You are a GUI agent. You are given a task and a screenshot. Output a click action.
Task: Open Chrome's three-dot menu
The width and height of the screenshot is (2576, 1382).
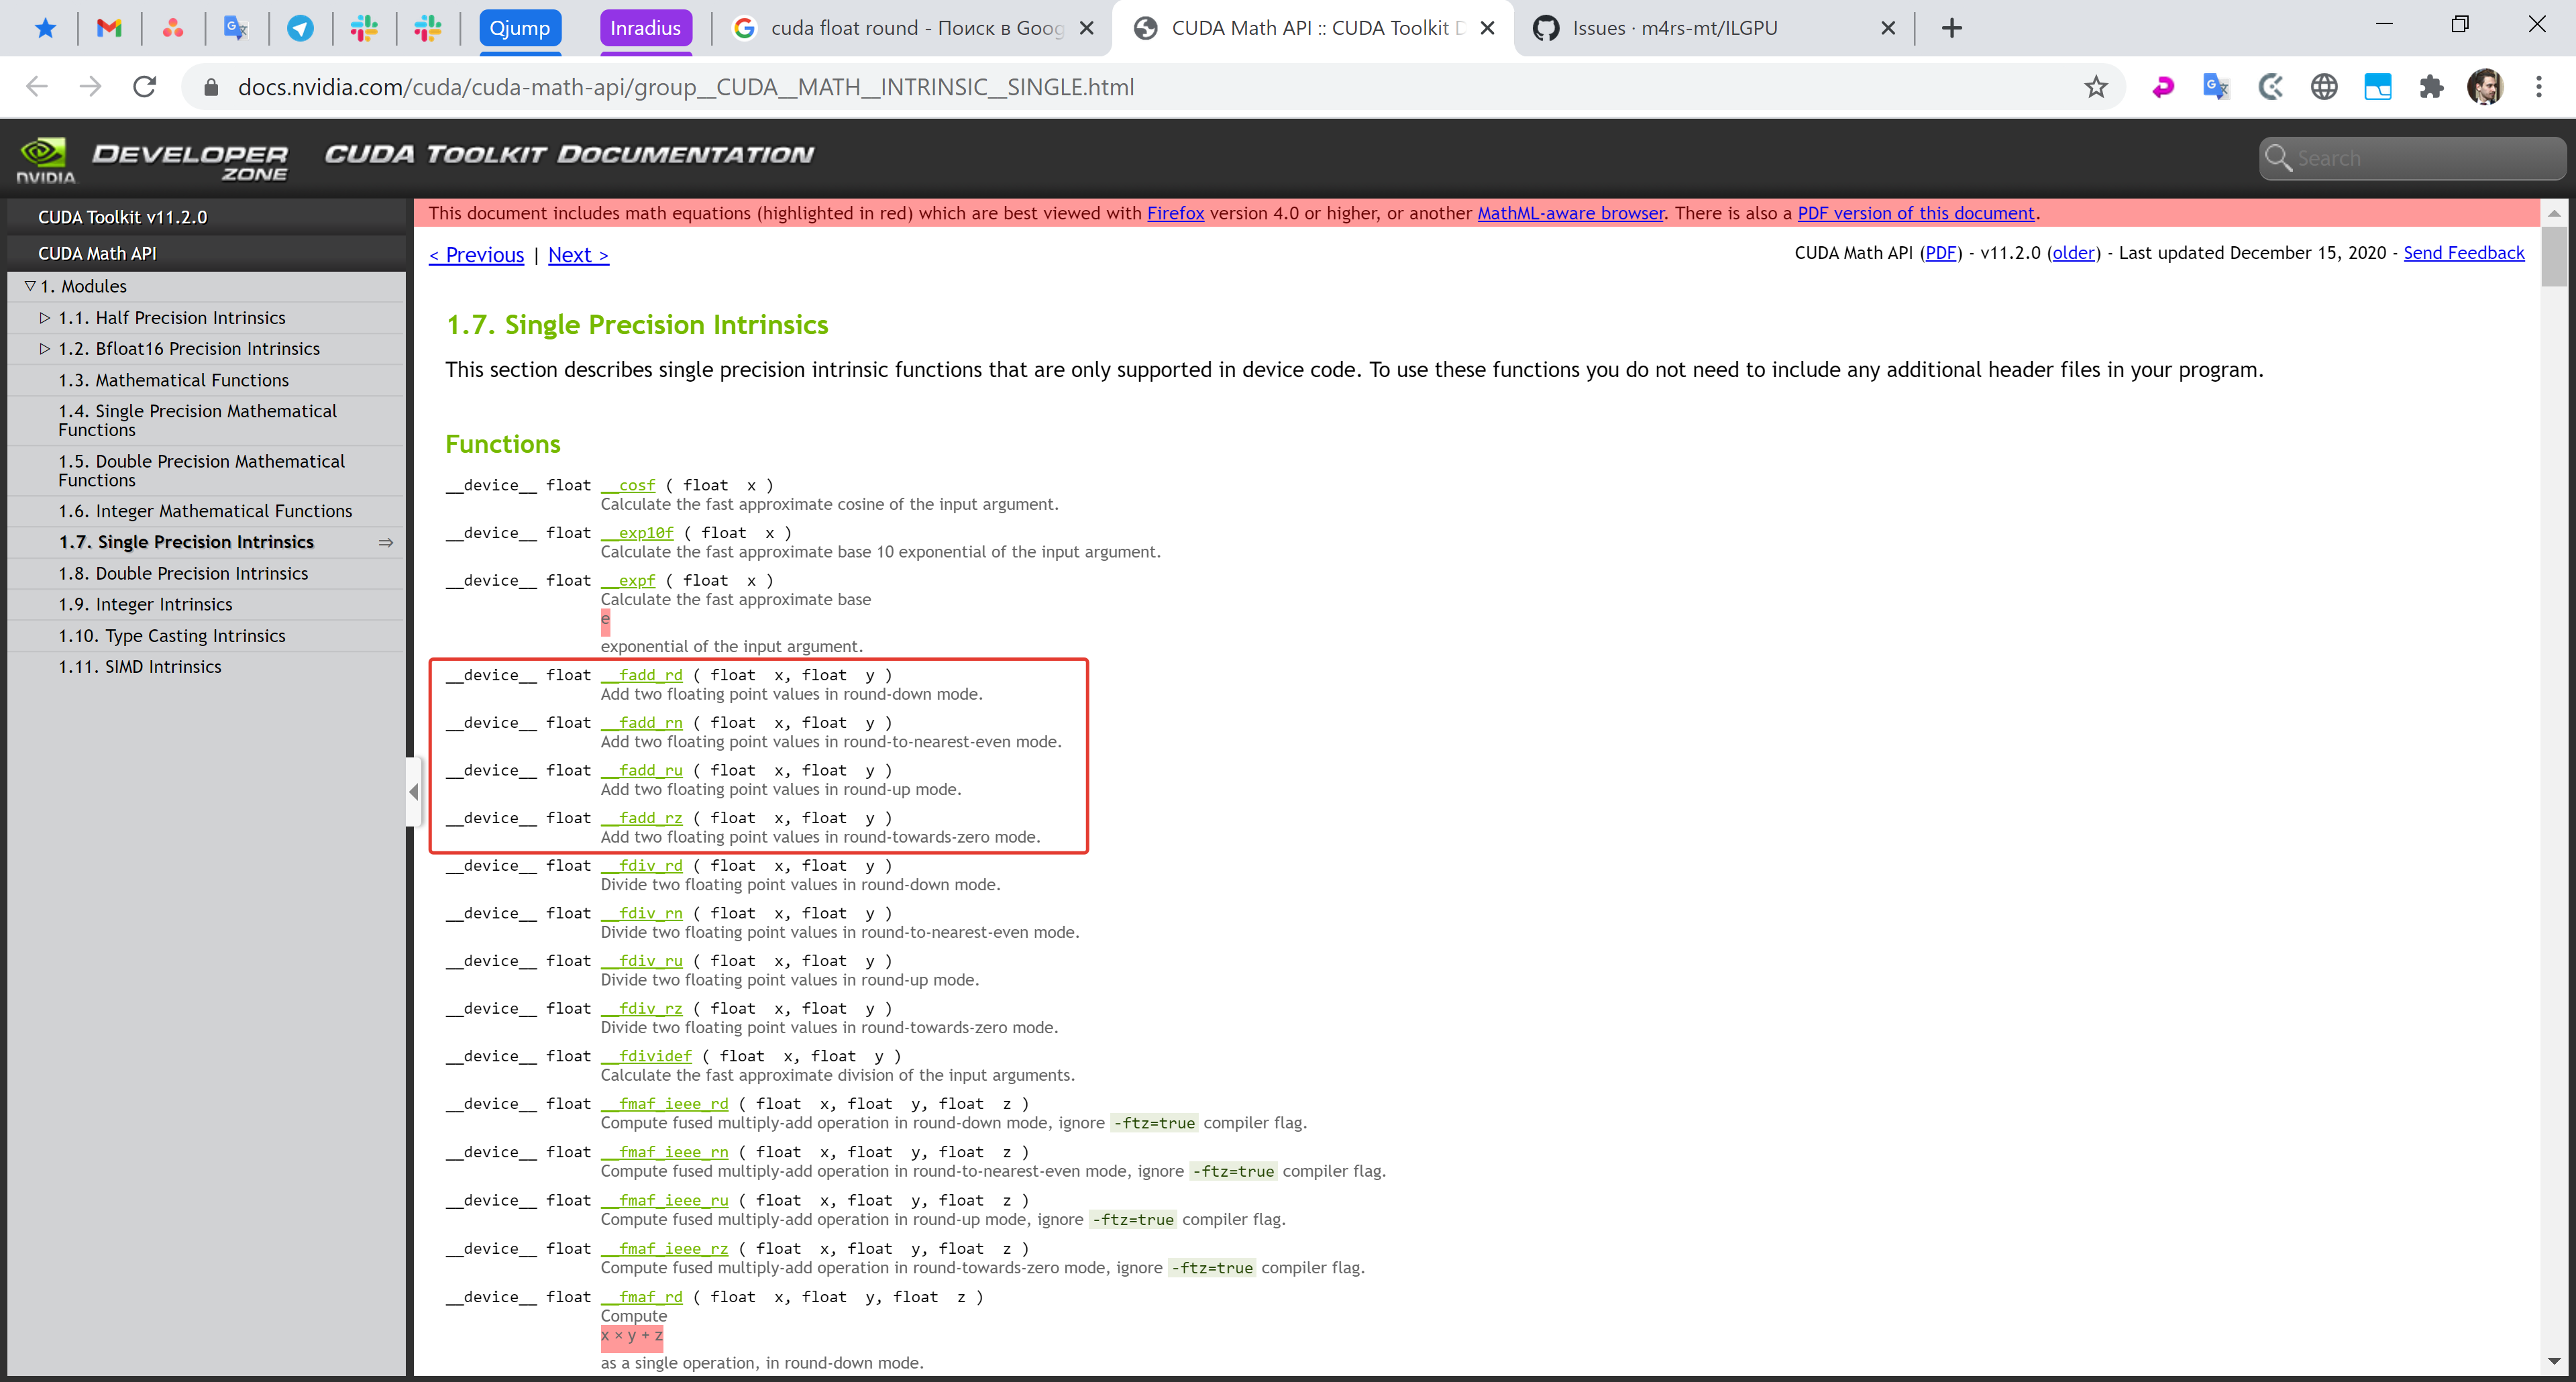point(2539,87)
